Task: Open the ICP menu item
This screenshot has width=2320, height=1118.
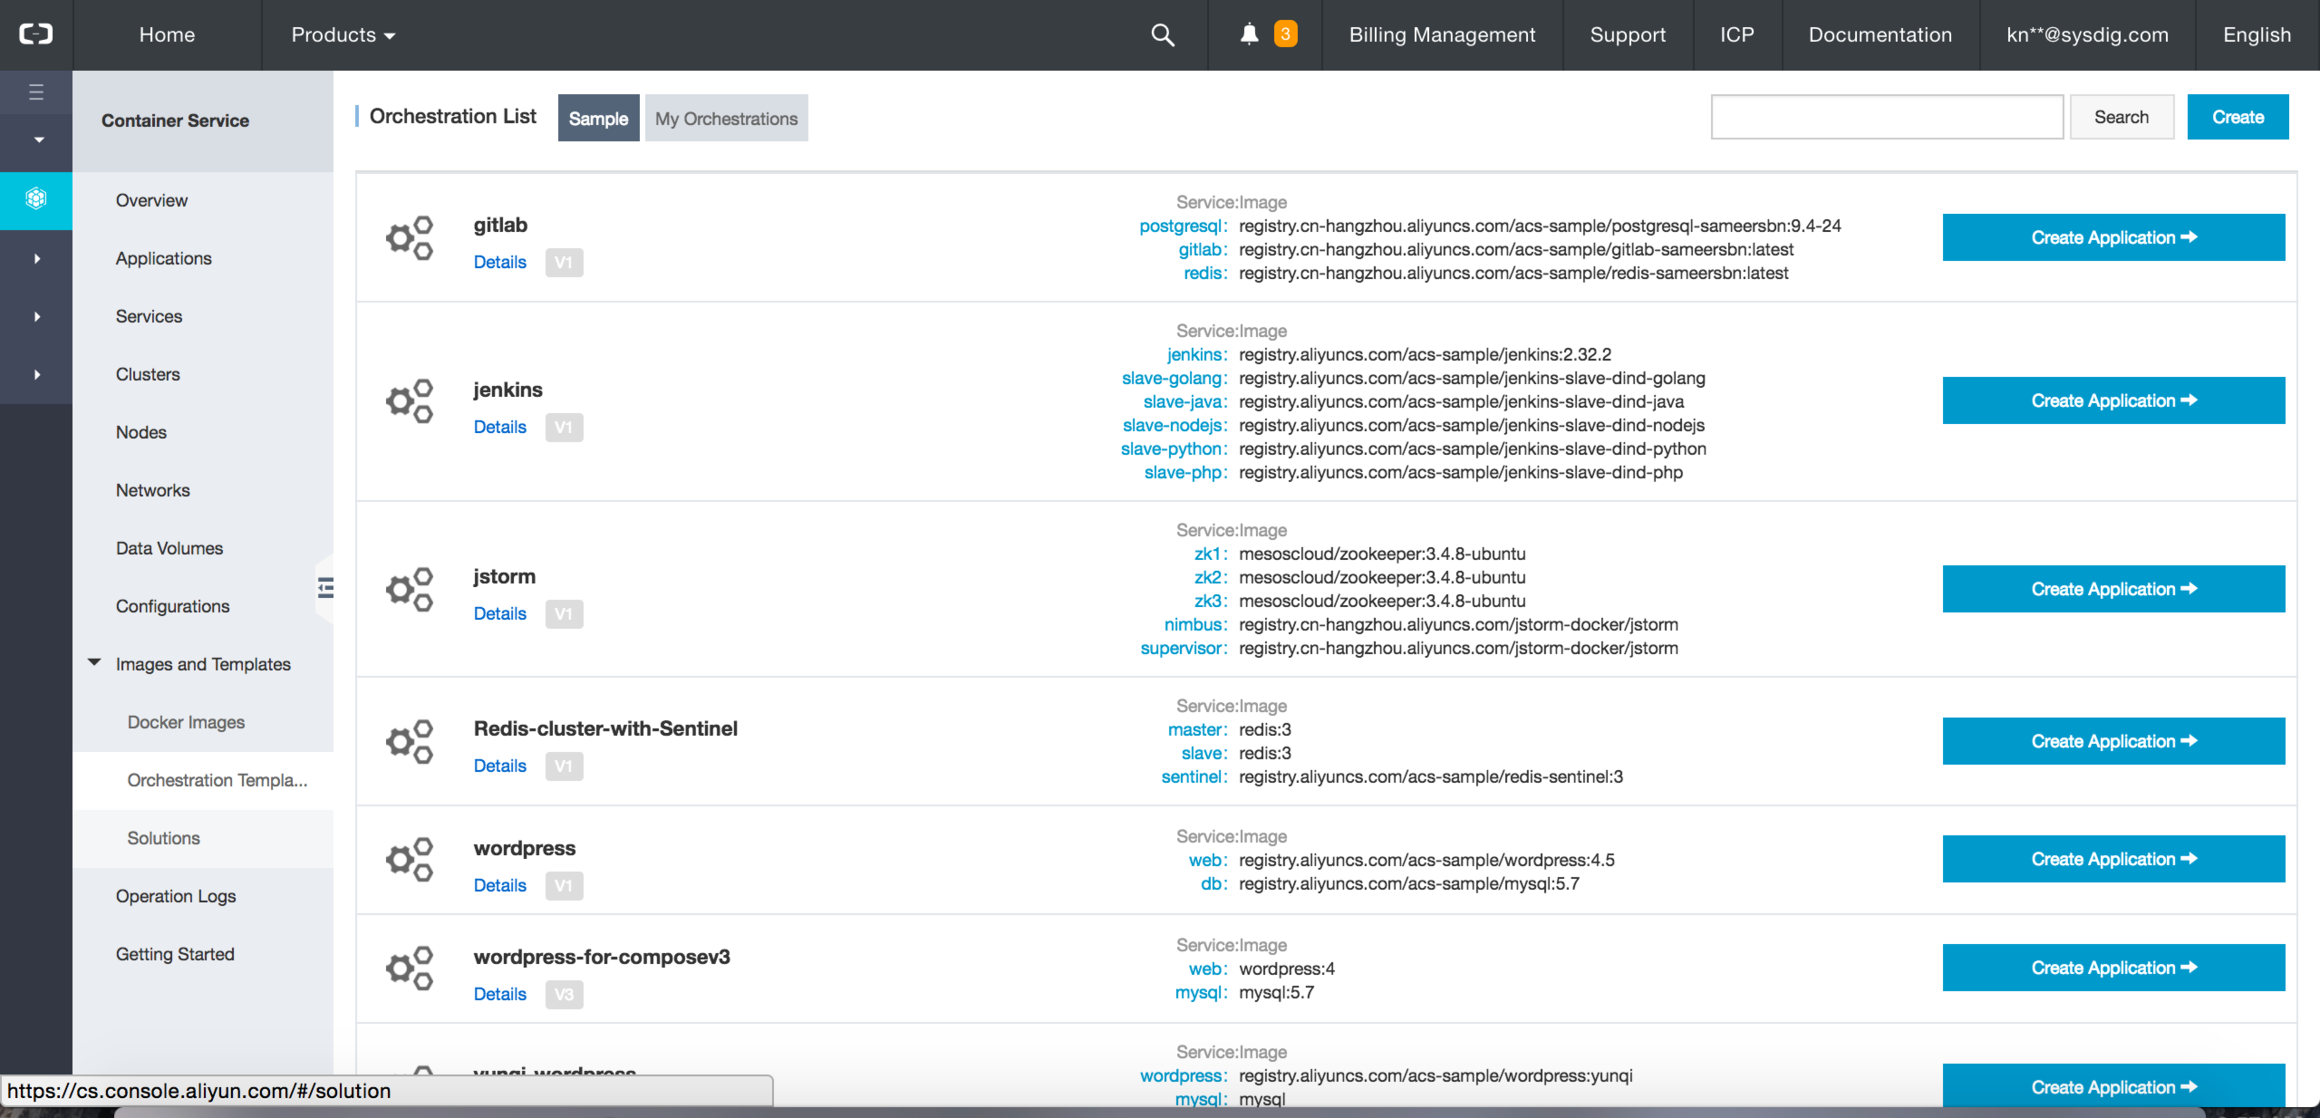Action: pos(1737,35)
